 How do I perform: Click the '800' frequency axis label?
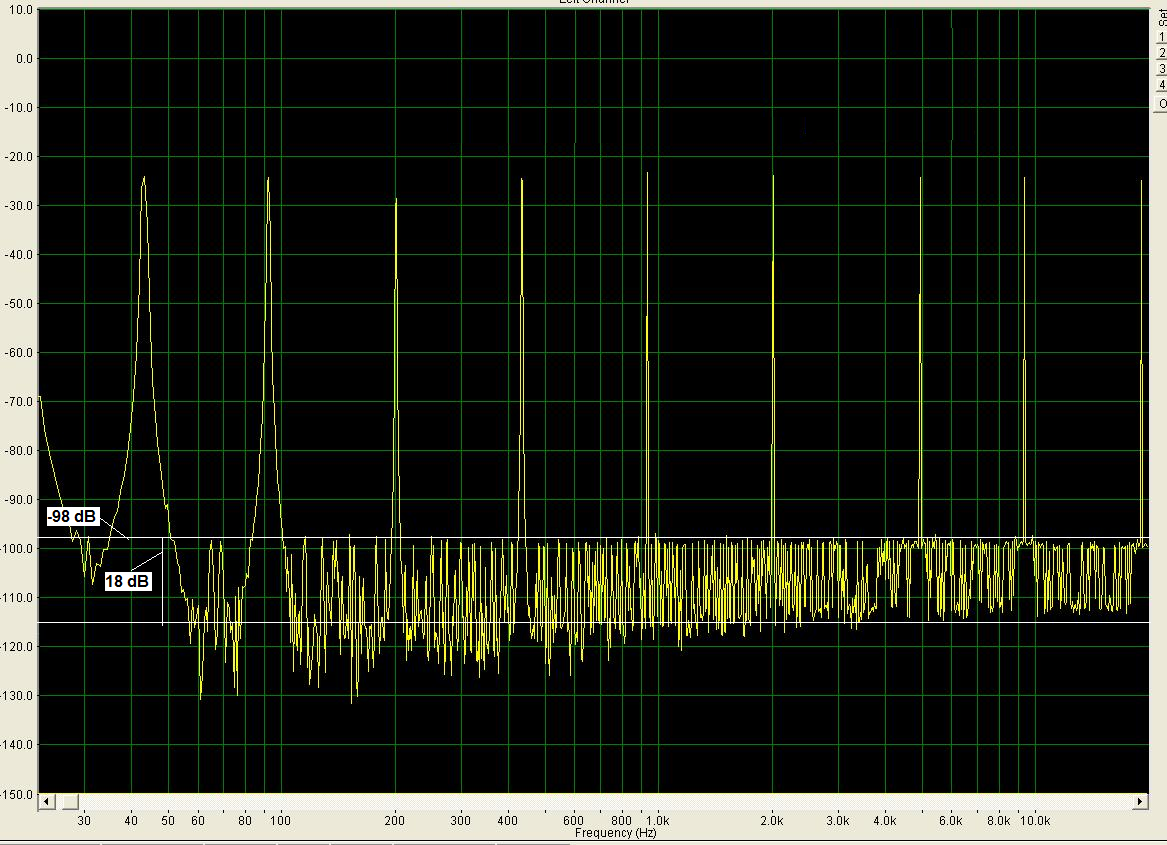[621, 820]
